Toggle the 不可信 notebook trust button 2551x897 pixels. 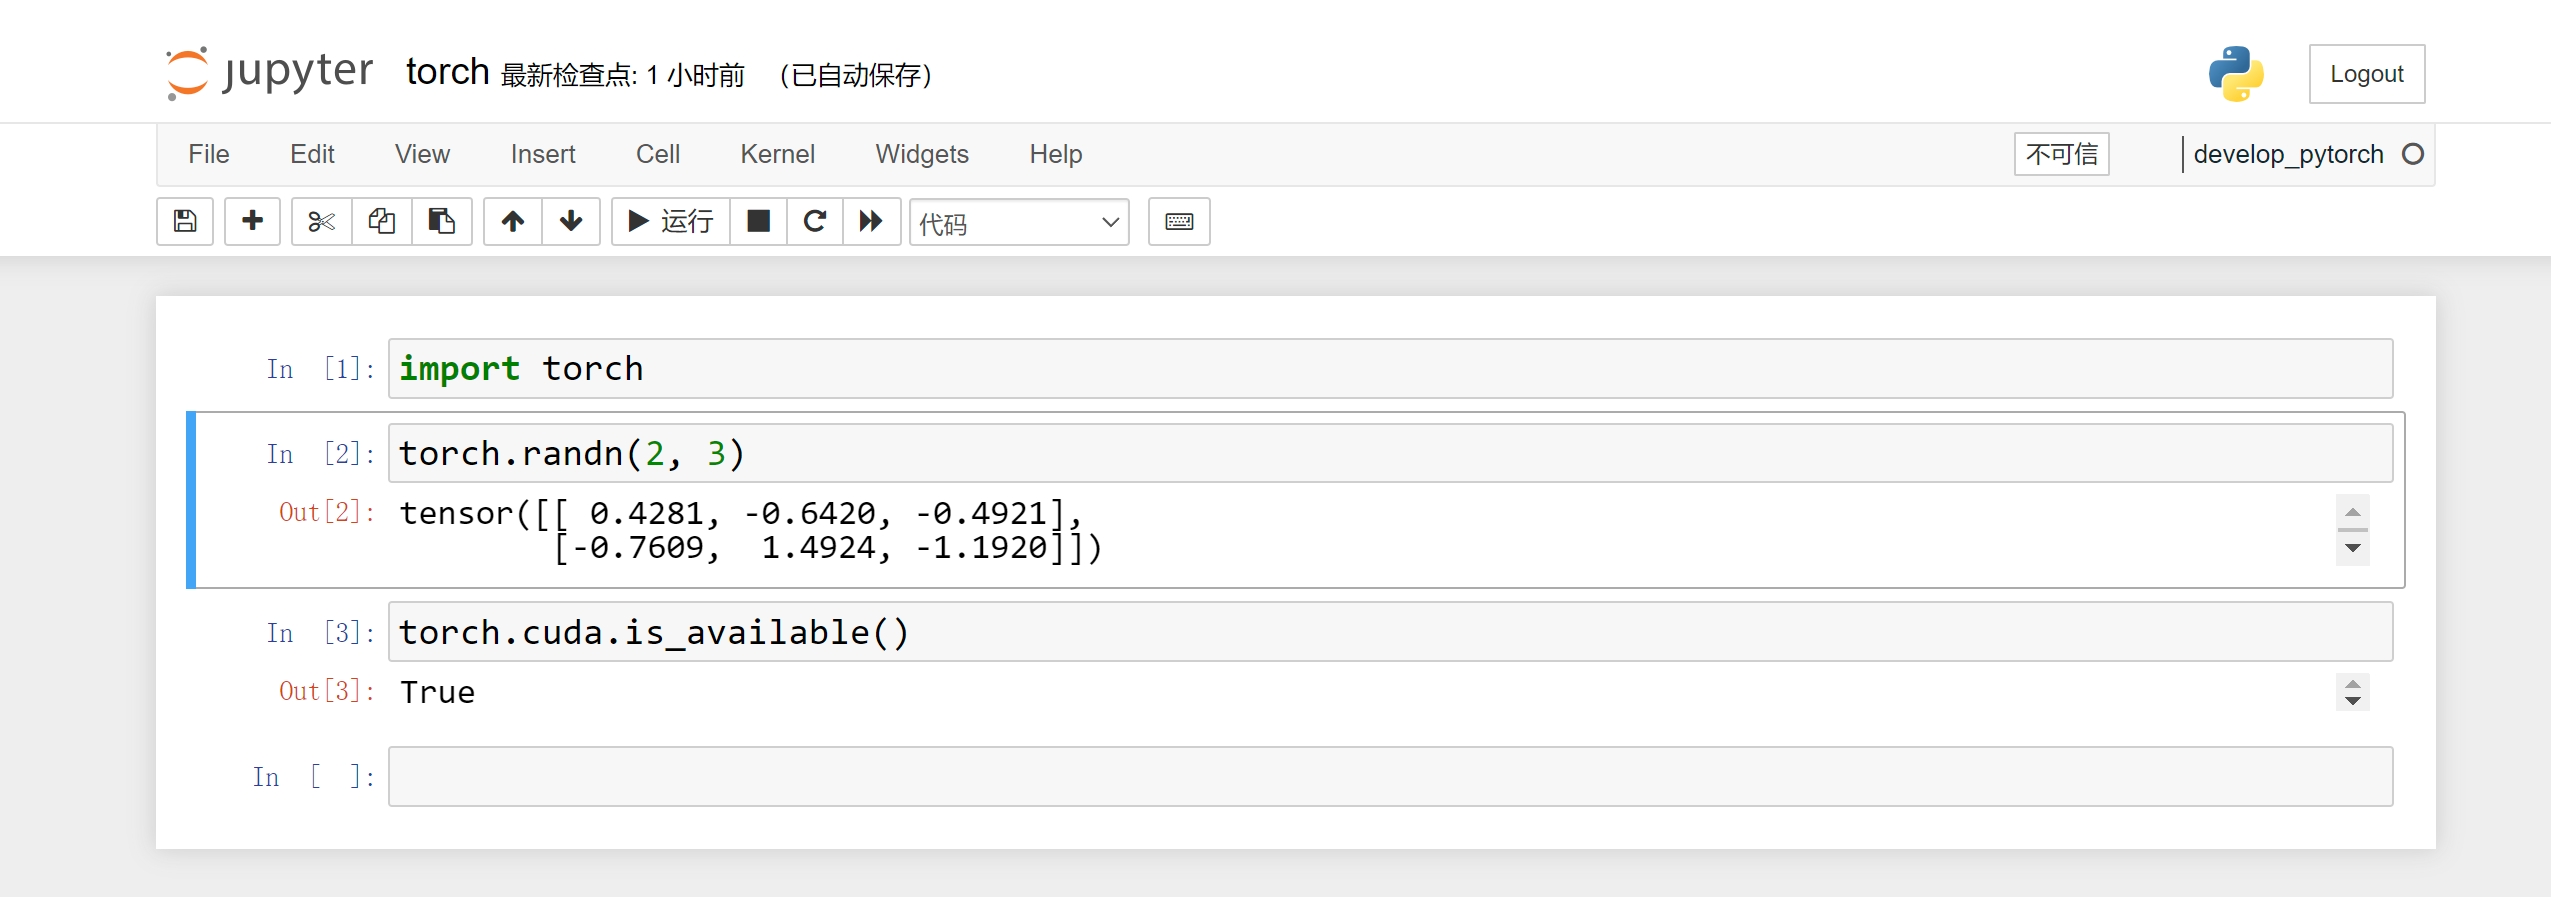(2061, 154)
